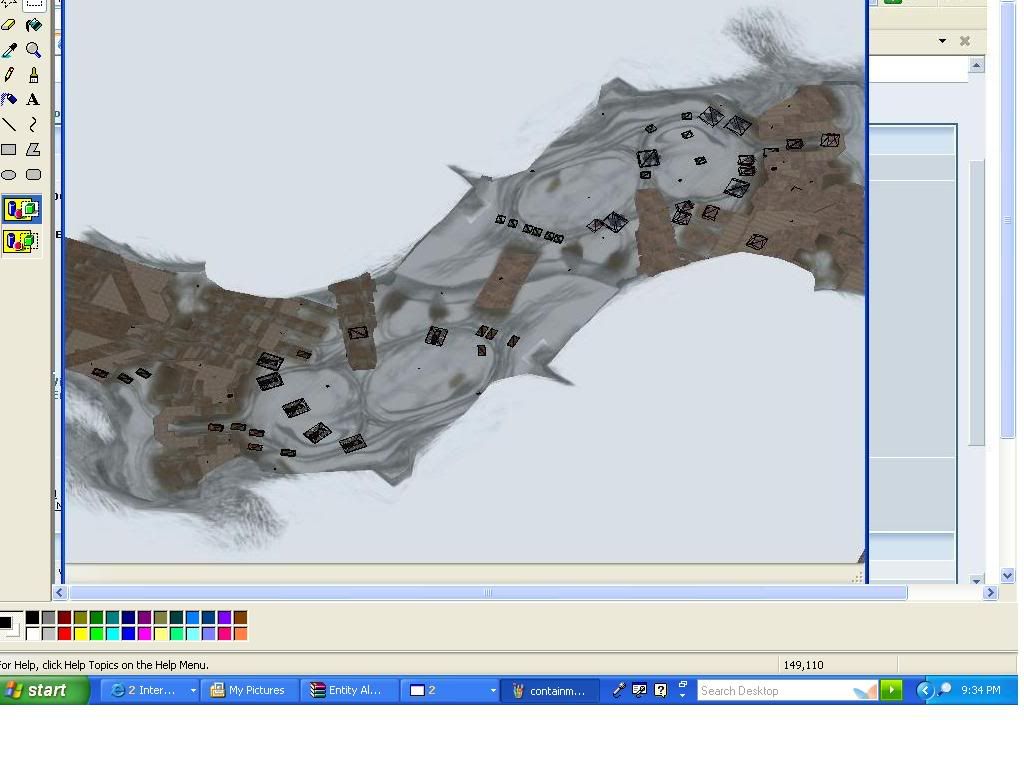
Task: Open the language bar options arrow
Action: click(x=683, y=696)
